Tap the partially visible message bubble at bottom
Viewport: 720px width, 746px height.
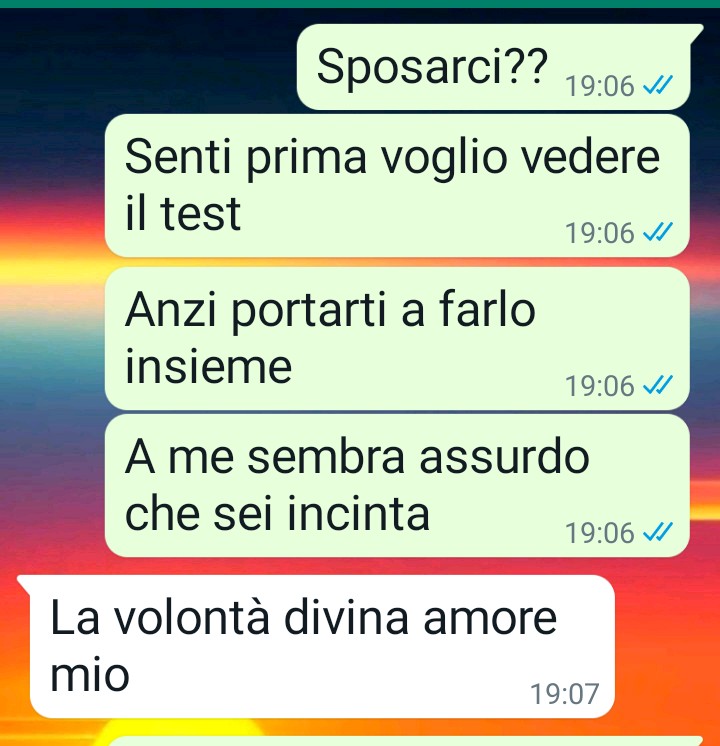coord(404,741)
